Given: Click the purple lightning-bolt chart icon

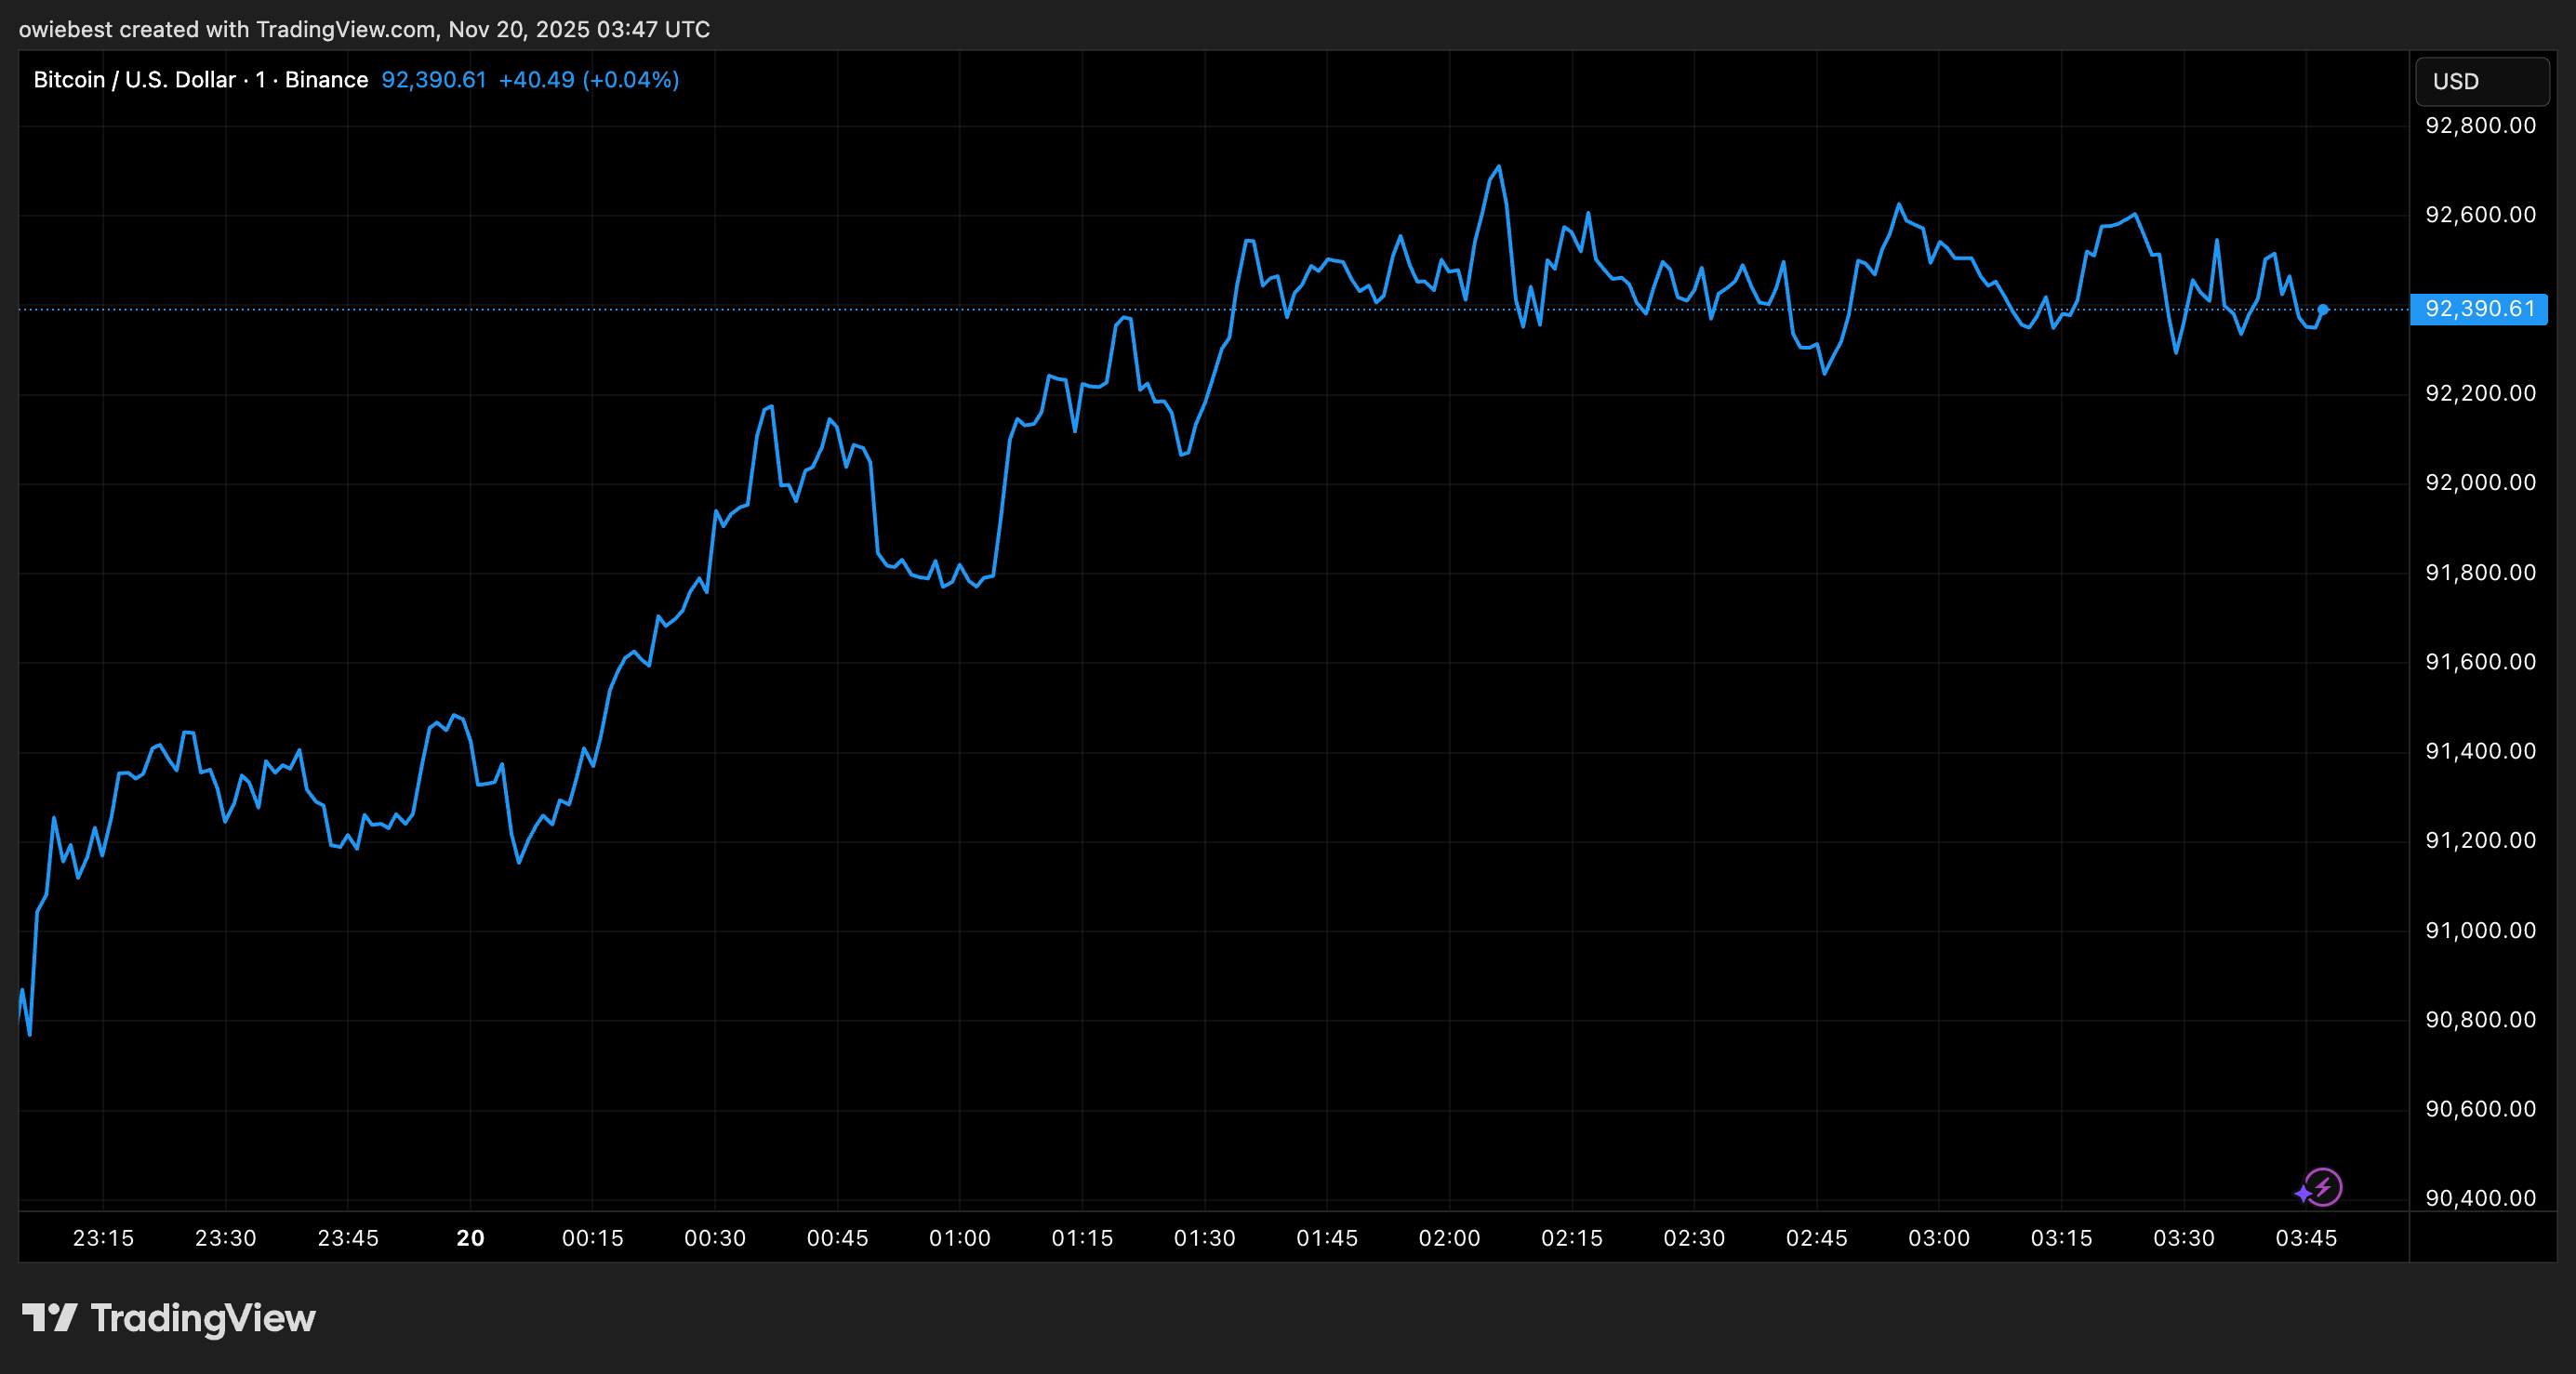Looking at the screenshot, I should pyautogui.click(x=2324, y=1188).
